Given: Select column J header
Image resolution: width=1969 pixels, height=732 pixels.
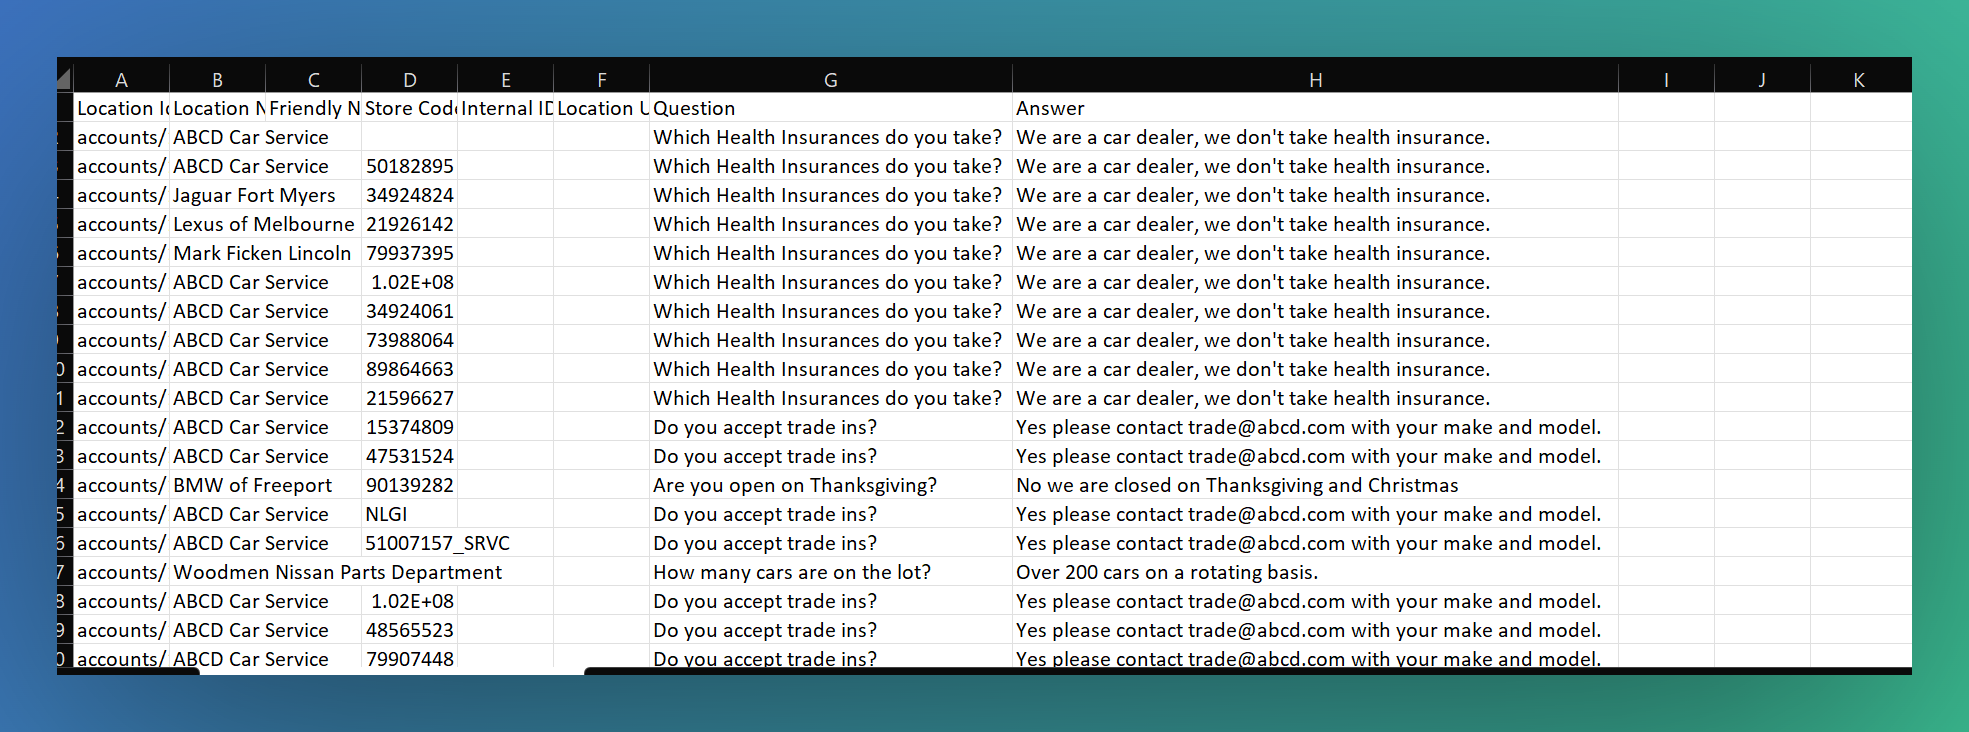Looking at the screenshot, I should 1762,79.
